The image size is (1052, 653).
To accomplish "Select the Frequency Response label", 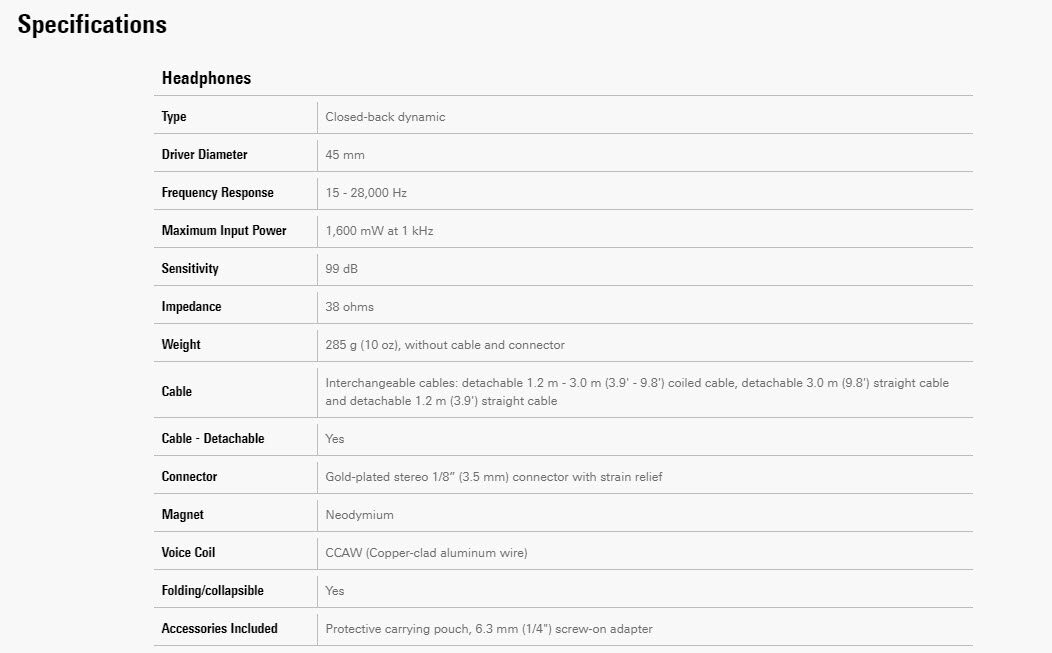I will click(x=217, y=193).
